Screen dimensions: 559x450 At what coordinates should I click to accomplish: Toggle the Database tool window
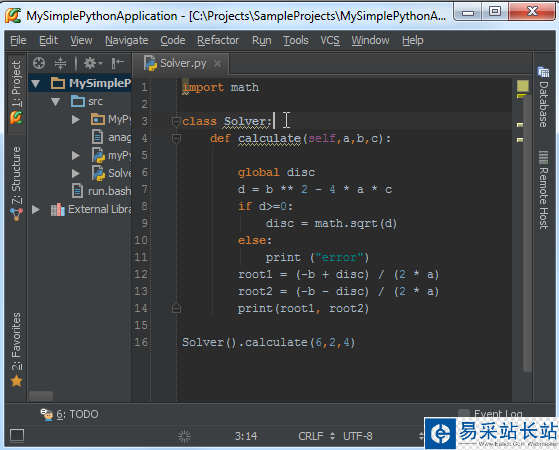[544, 97]
